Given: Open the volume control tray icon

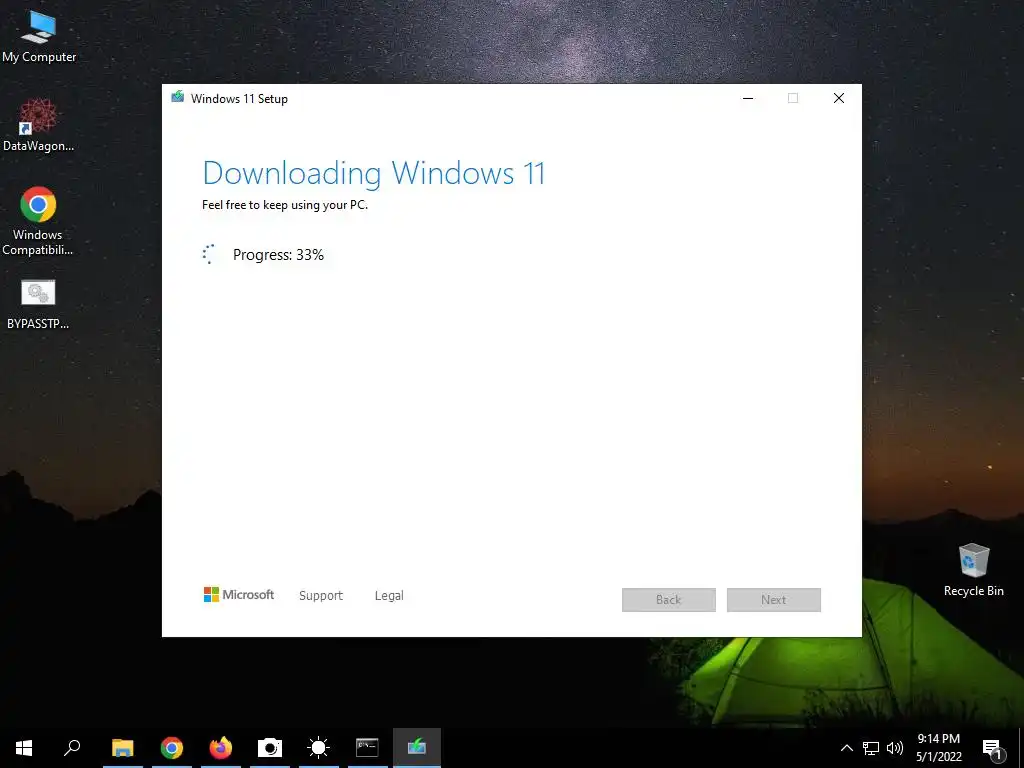Looking at the screenshot, I should coord(895,748).
